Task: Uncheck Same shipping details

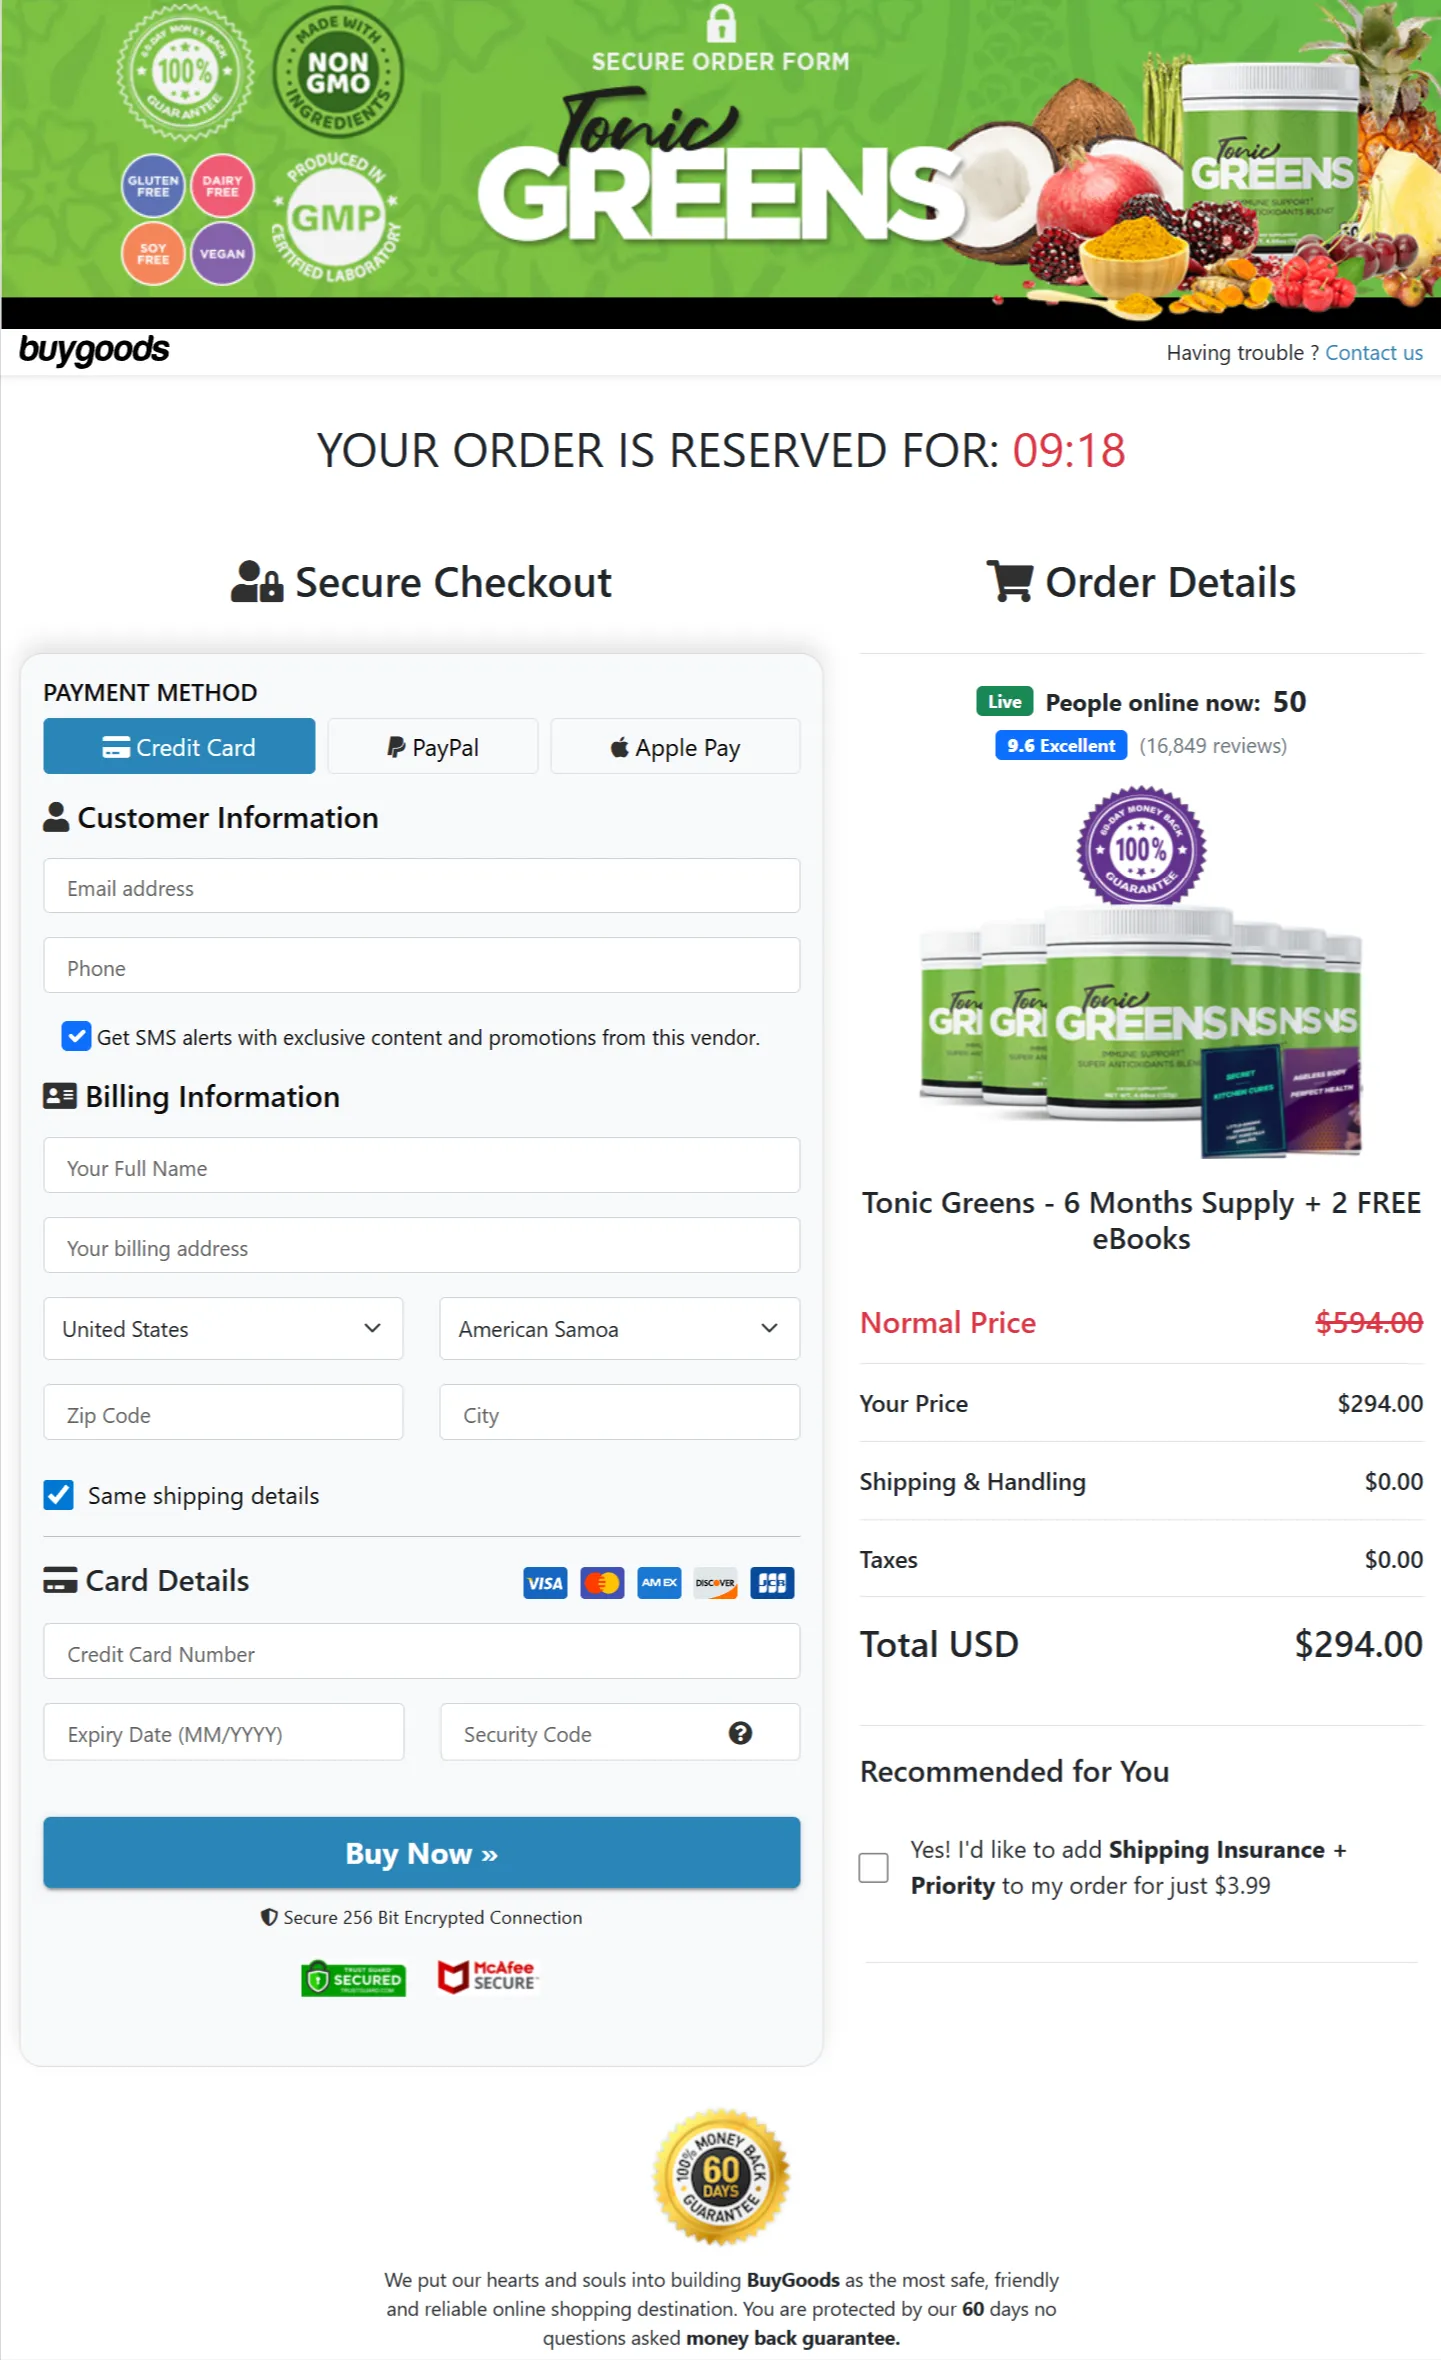Action: point(58,1495)
